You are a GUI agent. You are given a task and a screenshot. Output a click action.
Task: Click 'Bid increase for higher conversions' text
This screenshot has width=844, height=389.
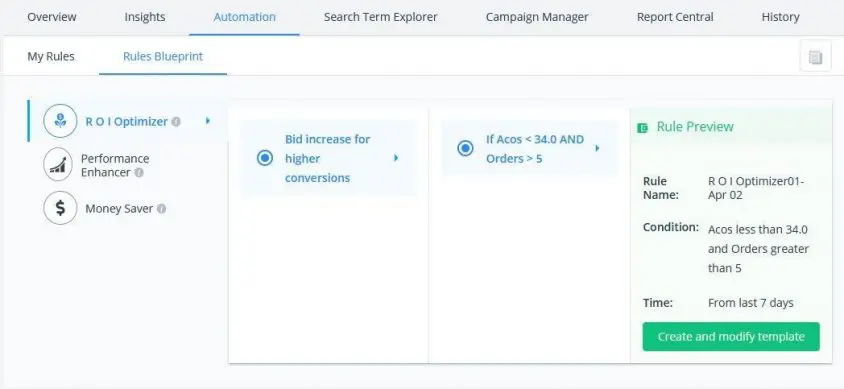328,158
